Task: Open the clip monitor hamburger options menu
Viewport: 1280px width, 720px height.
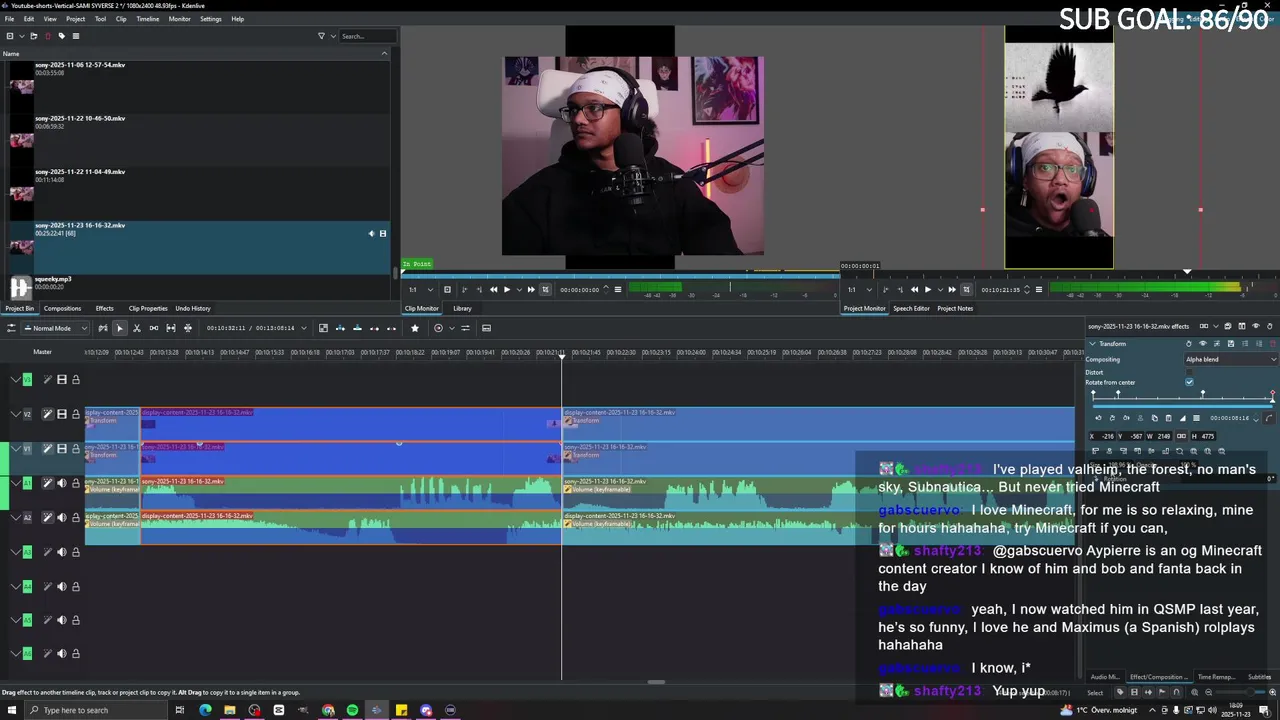Action: (618, 290)
